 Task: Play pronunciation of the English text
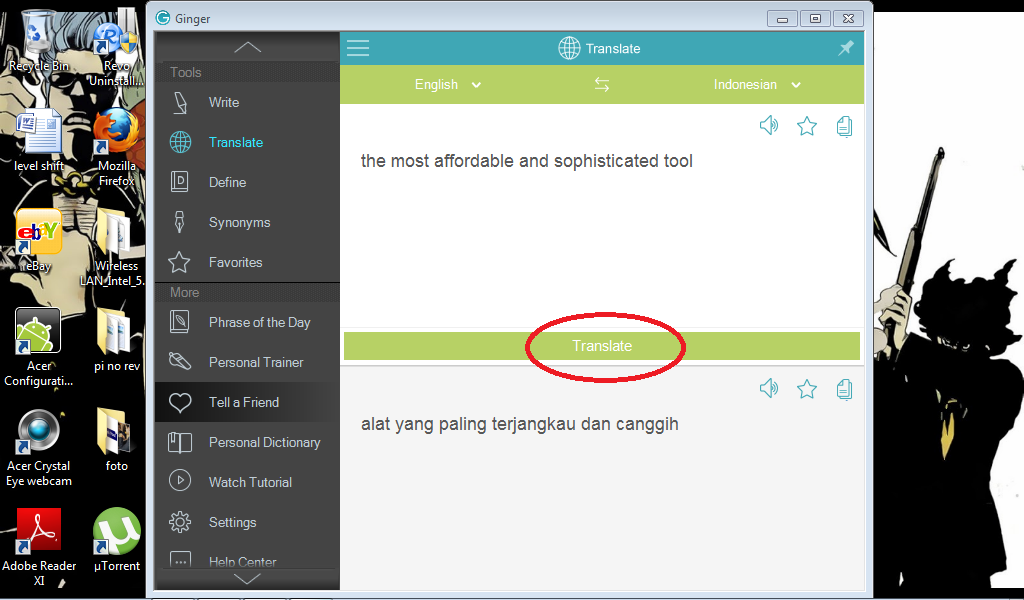click(769, 126)
